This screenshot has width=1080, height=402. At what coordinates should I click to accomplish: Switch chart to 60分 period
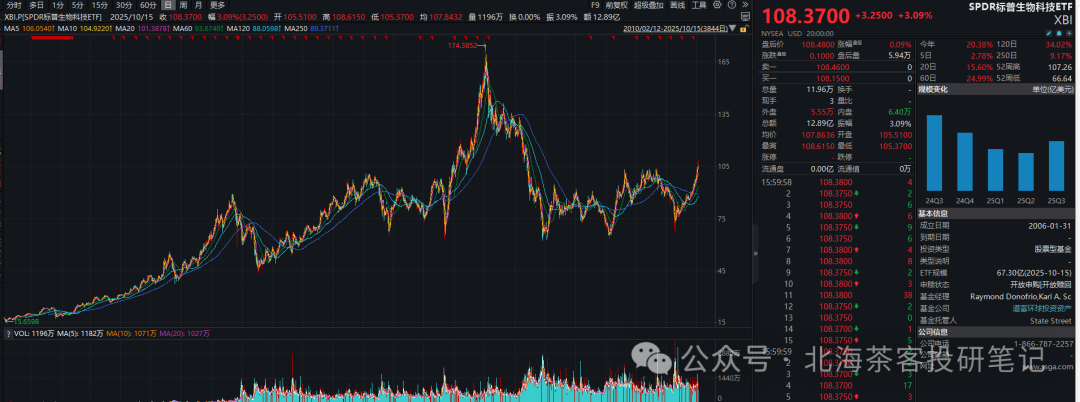click(x=147, y=5)
